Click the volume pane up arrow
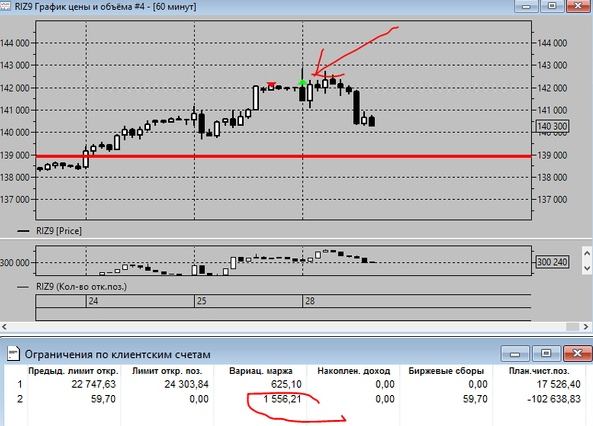593x426 pixels. click(x=587, y=253)
